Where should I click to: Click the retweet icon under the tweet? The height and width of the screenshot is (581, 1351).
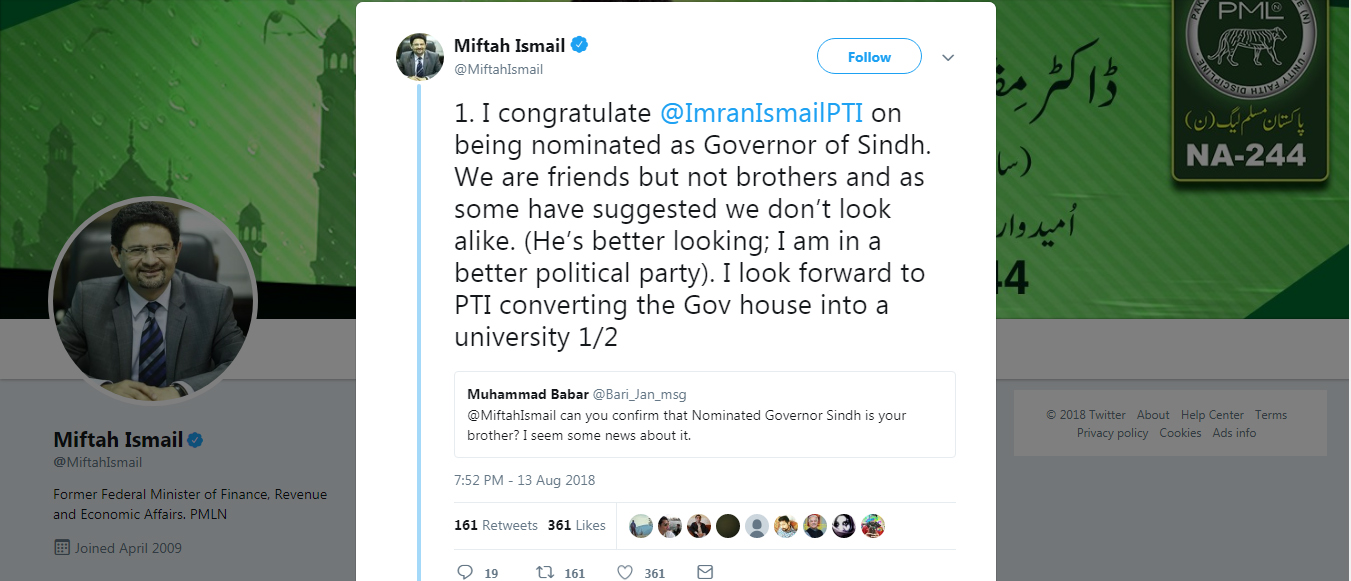pos(545,573)
